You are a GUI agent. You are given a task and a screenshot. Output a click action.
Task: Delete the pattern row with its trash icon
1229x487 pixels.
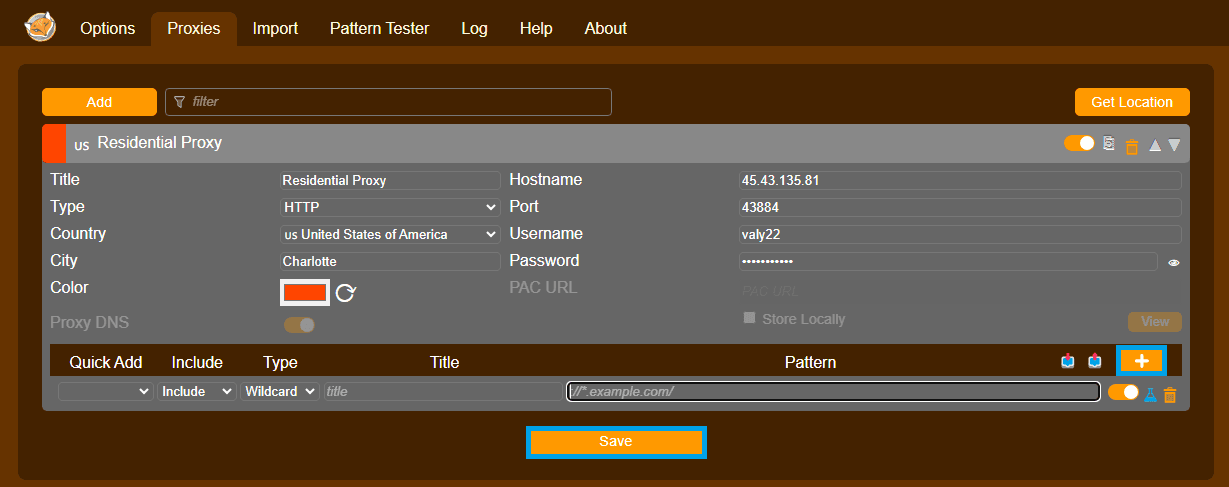pyautogui.click(x=1170, y=395)
